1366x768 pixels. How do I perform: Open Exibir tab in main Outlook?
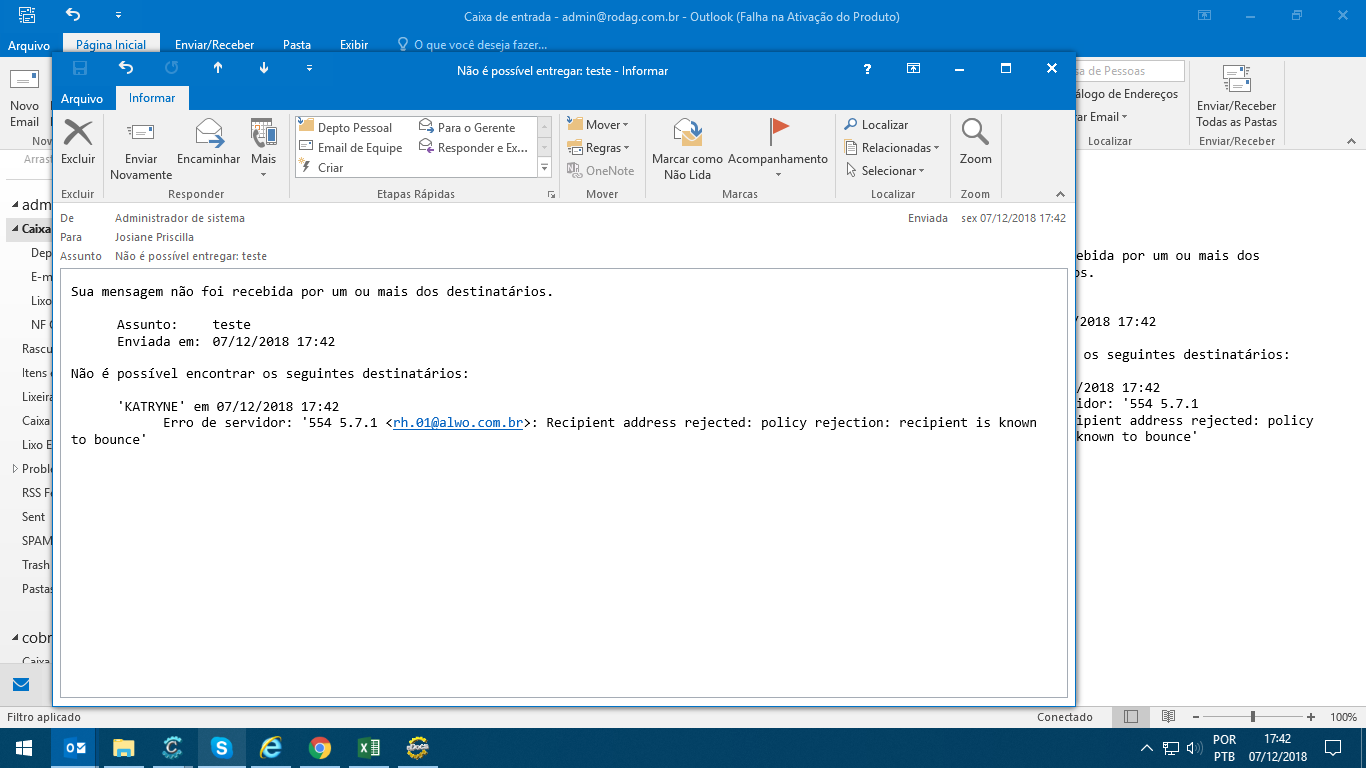coord(354,44)
